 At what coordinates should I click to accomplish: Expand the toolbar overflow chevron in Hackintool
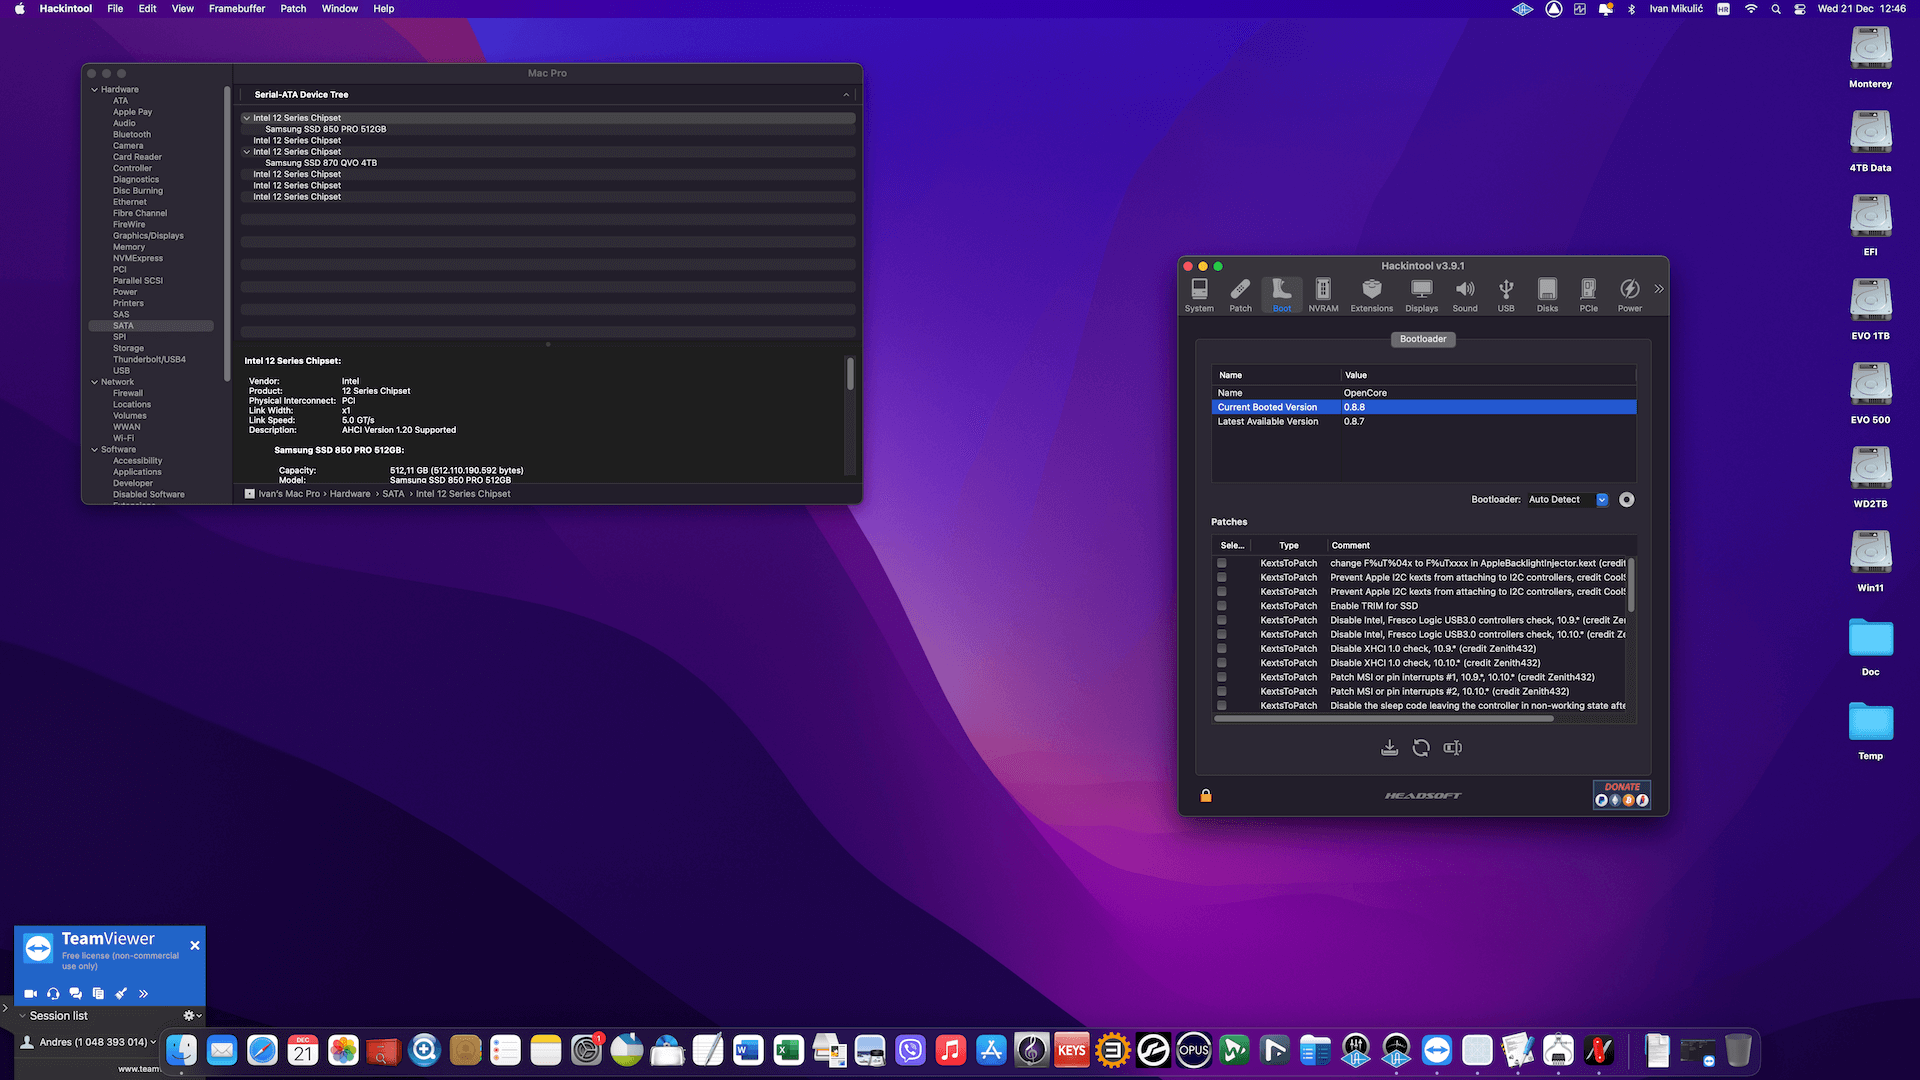tap(1659, 289)
